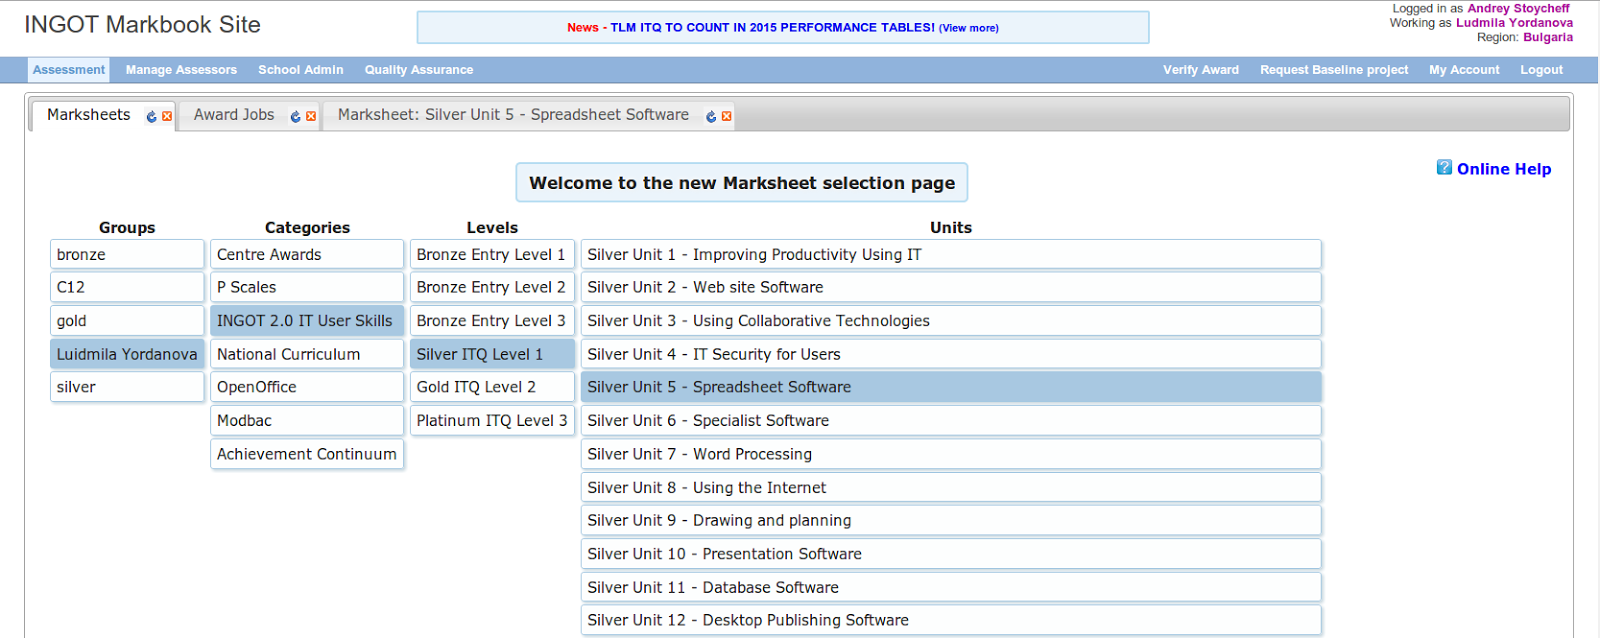The image size is (1600, 638).
Task: Open Silver Unit 1 Improving Productivity Using IT
Action: click(x=951, y=254)
